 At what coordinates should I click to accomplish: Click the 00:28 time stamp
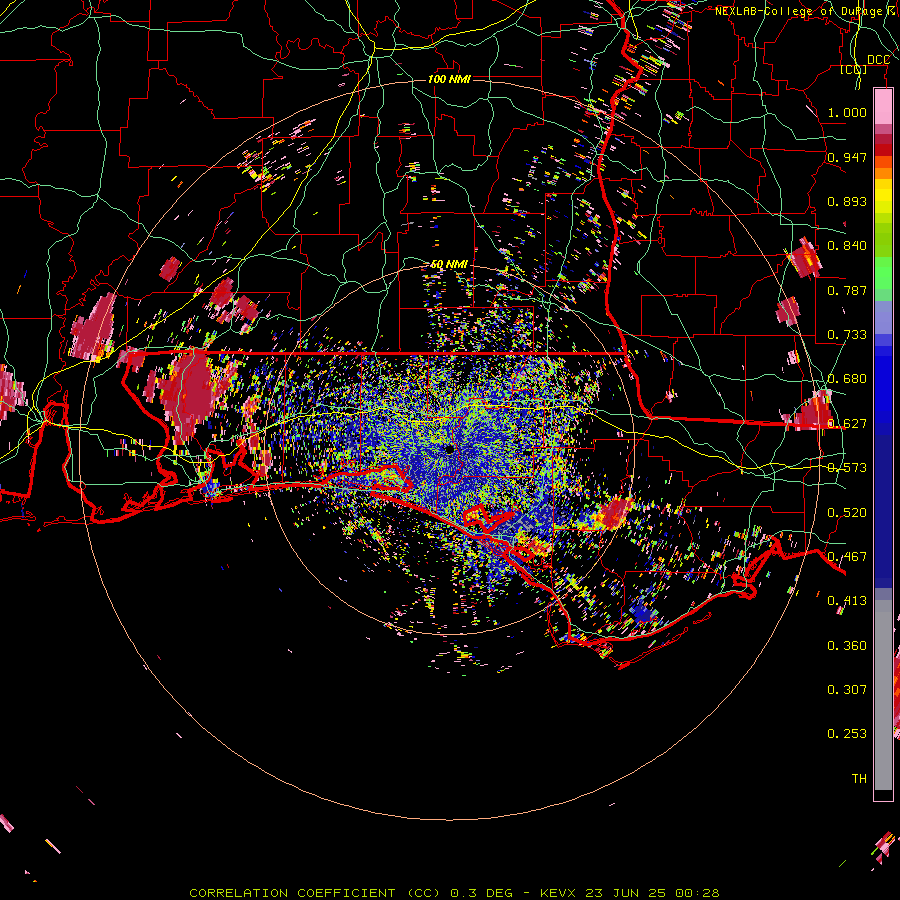pyautogui.click(x=697, y=893)
